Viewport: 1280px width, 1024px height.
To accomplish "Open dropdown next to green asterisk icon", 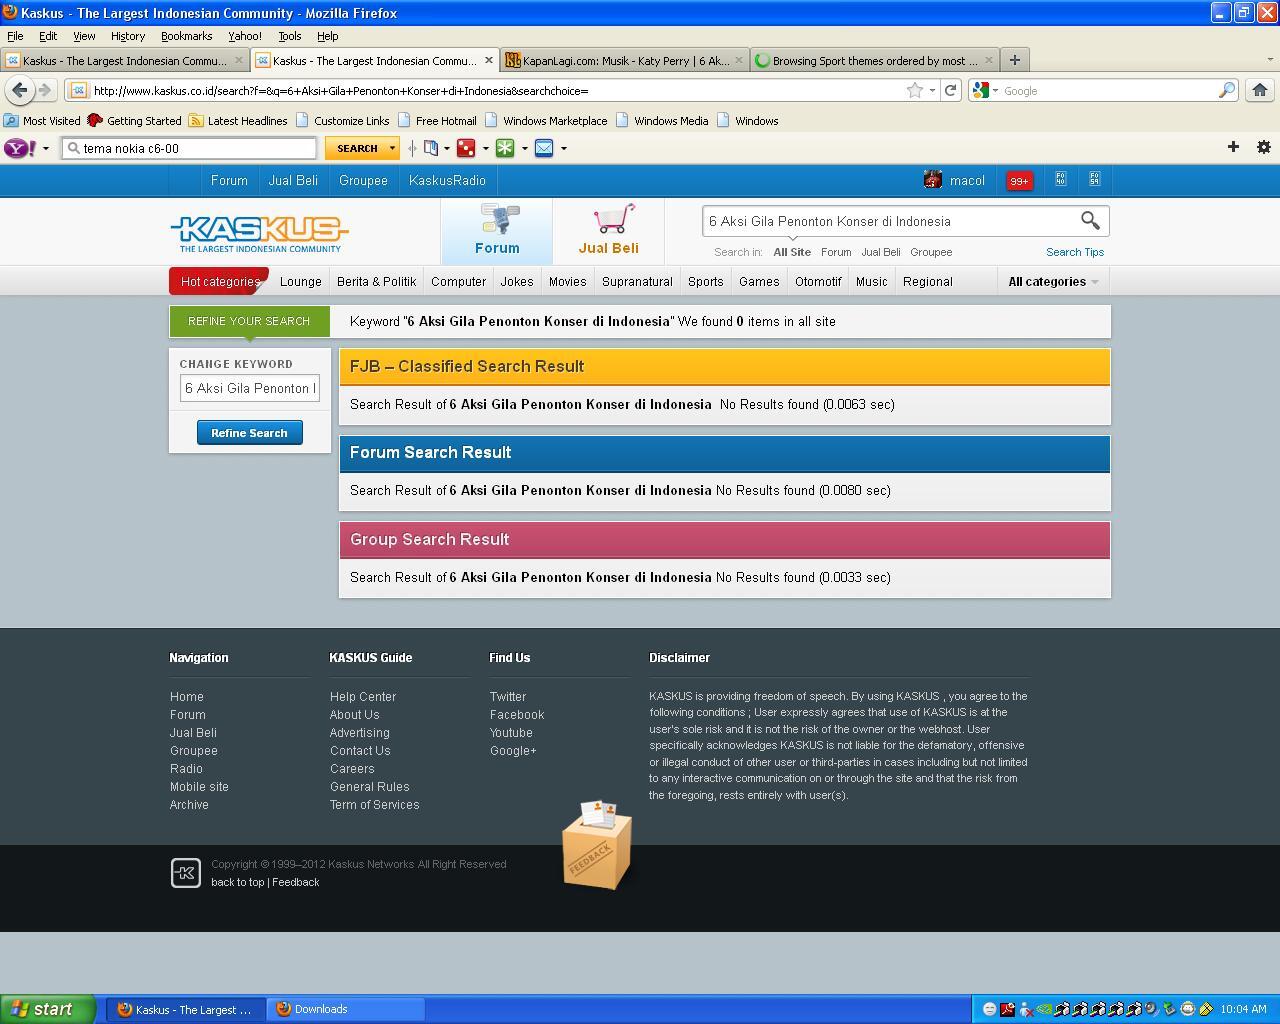I will (524, 148).
